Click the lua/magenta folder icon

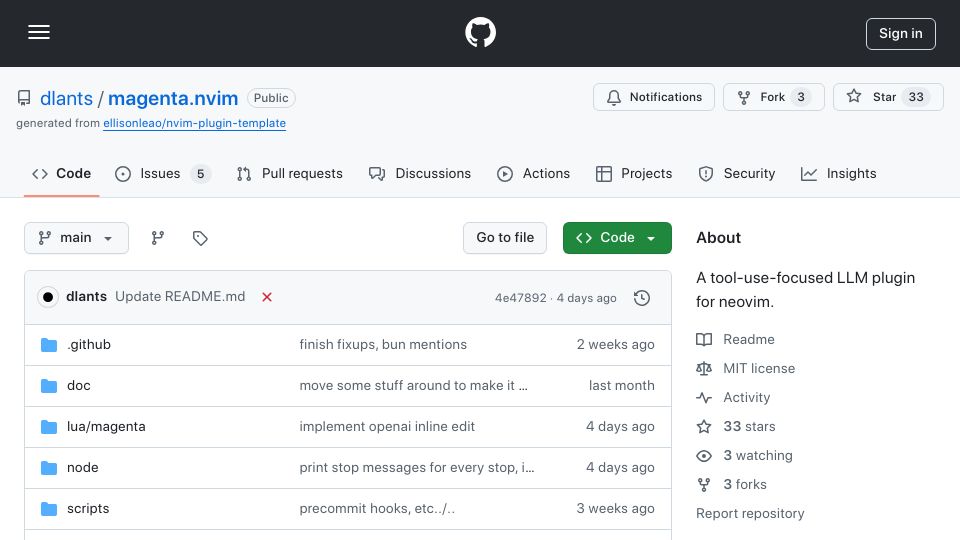click(49, 427)
